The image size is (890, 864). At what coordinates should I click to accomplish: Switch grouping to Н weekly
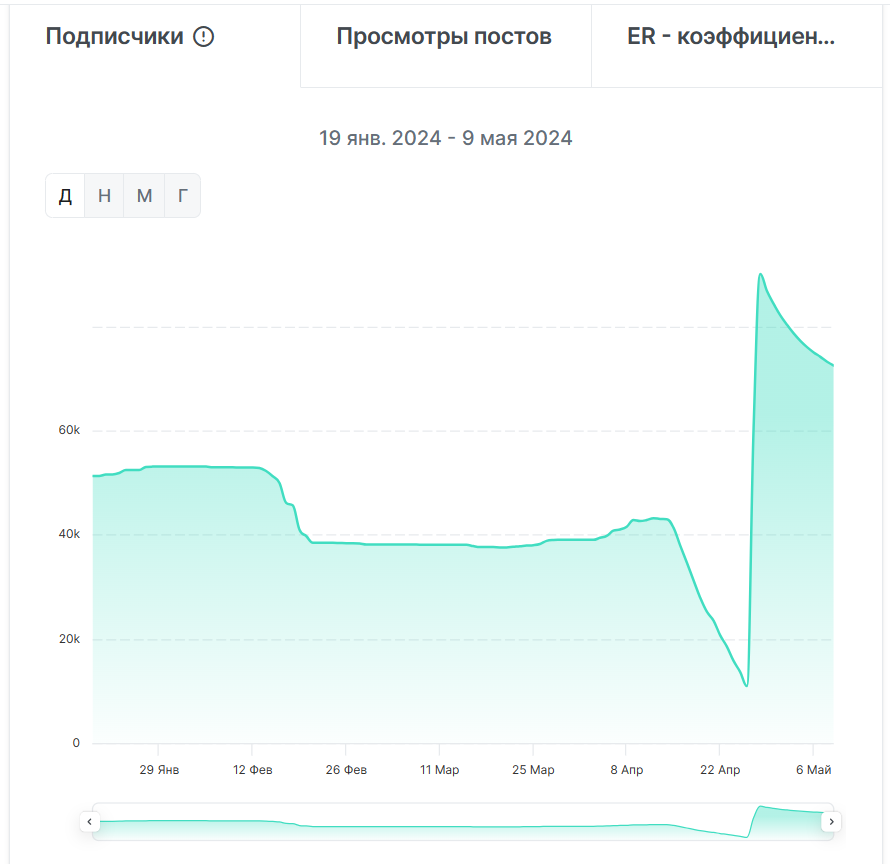click(x=104, y=196)
